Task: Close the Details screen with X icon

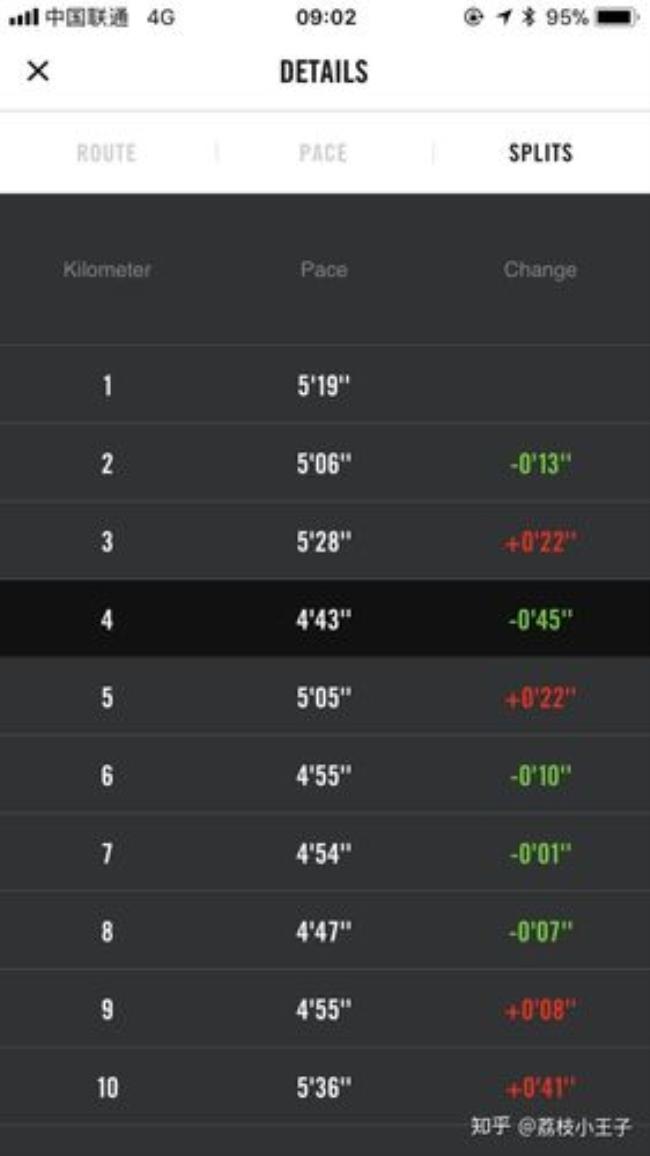Action: coord(38,71)
